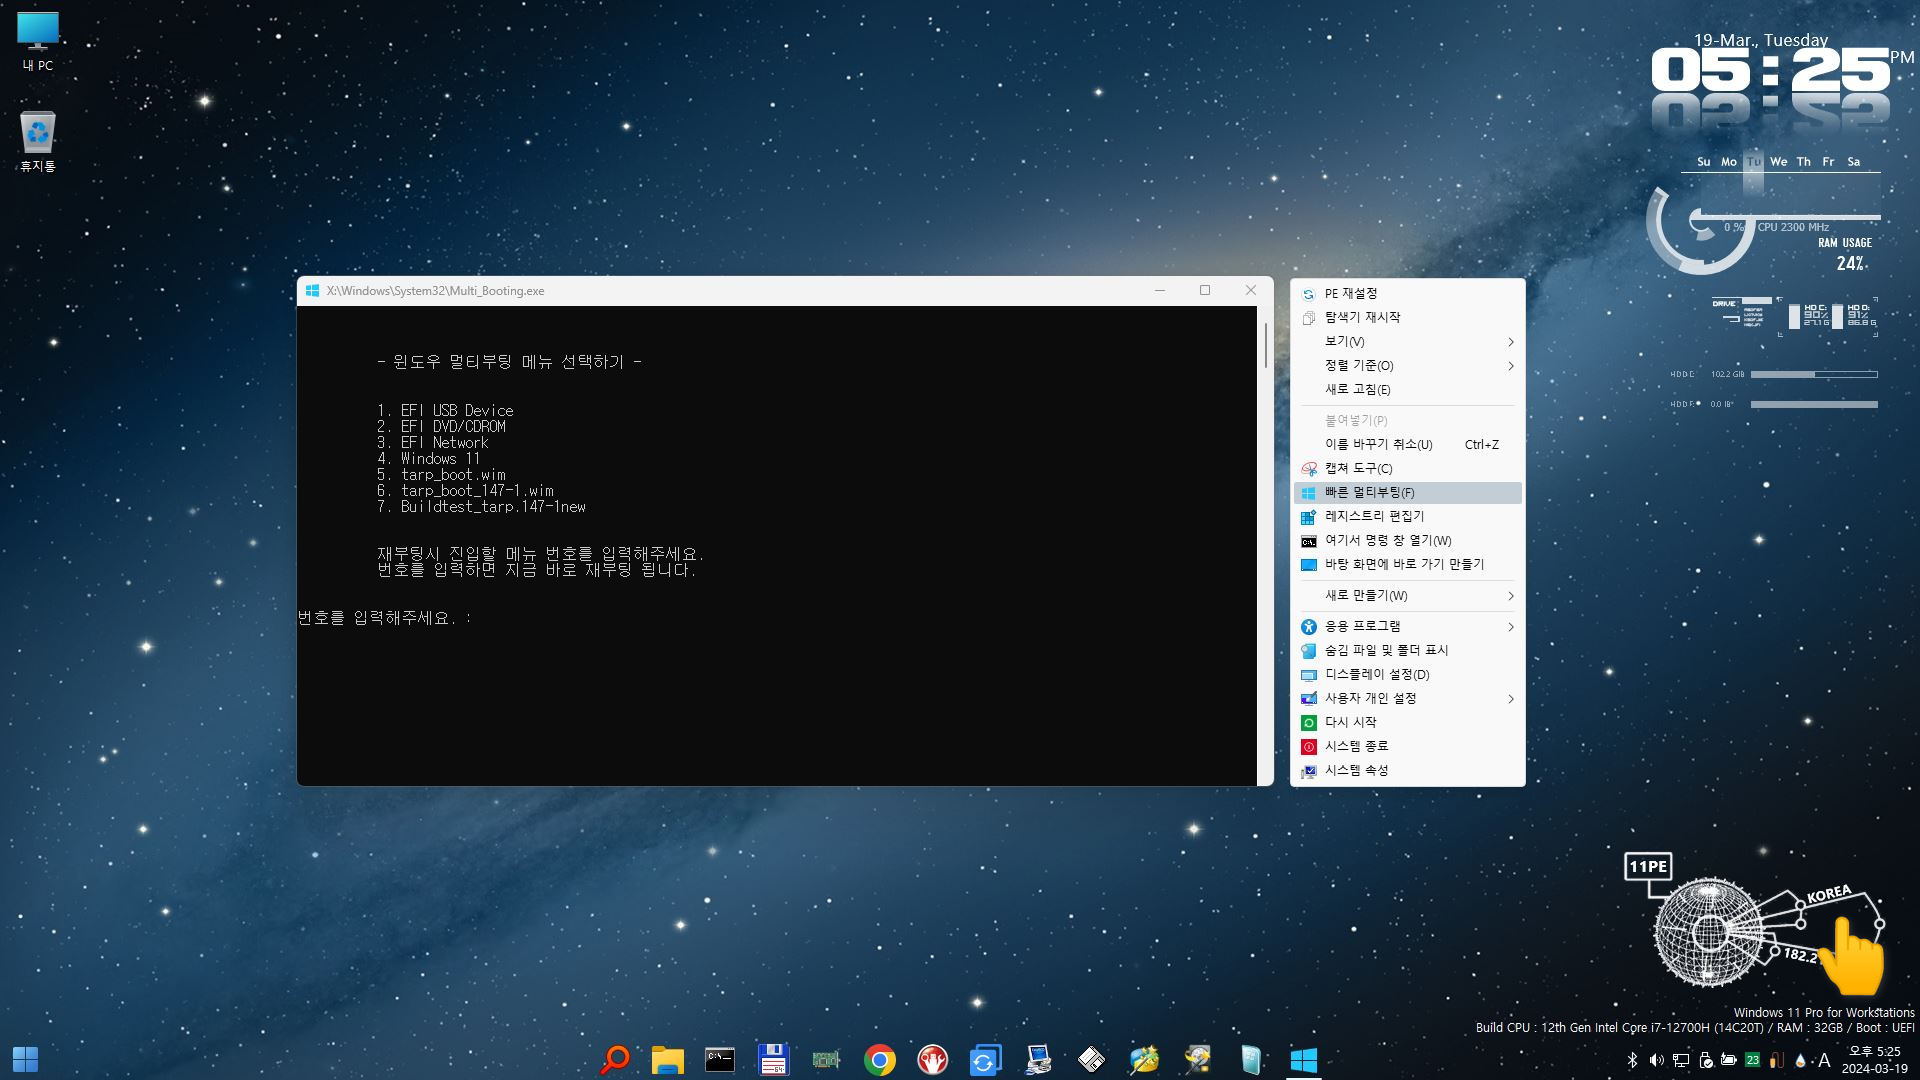Choose 시스템 종료 in the context menu
The height and width of the screenshot is (1080, 1920).
(x=1407, y=747)
